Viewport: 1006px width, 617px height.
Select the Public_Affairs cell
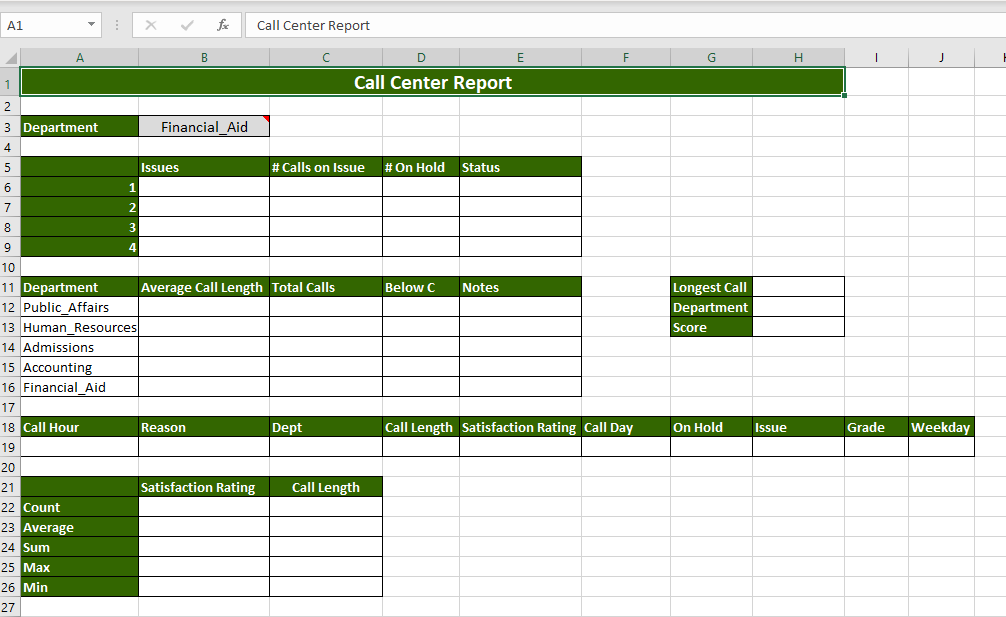[80, 307]
